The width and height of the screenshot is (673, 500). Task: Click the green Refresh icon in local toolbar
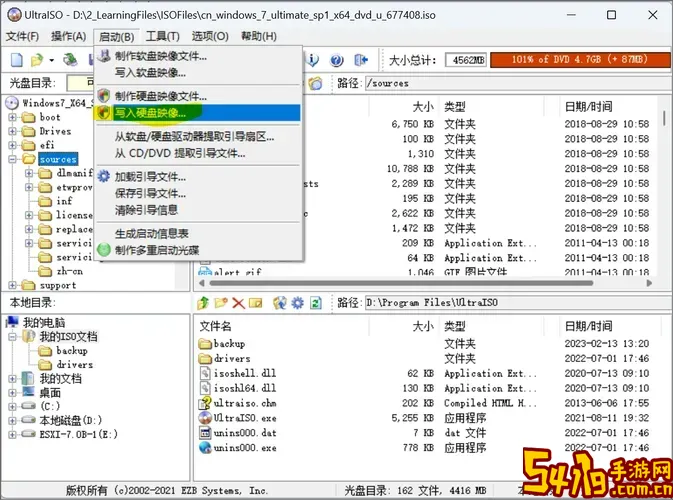point(315,303)
